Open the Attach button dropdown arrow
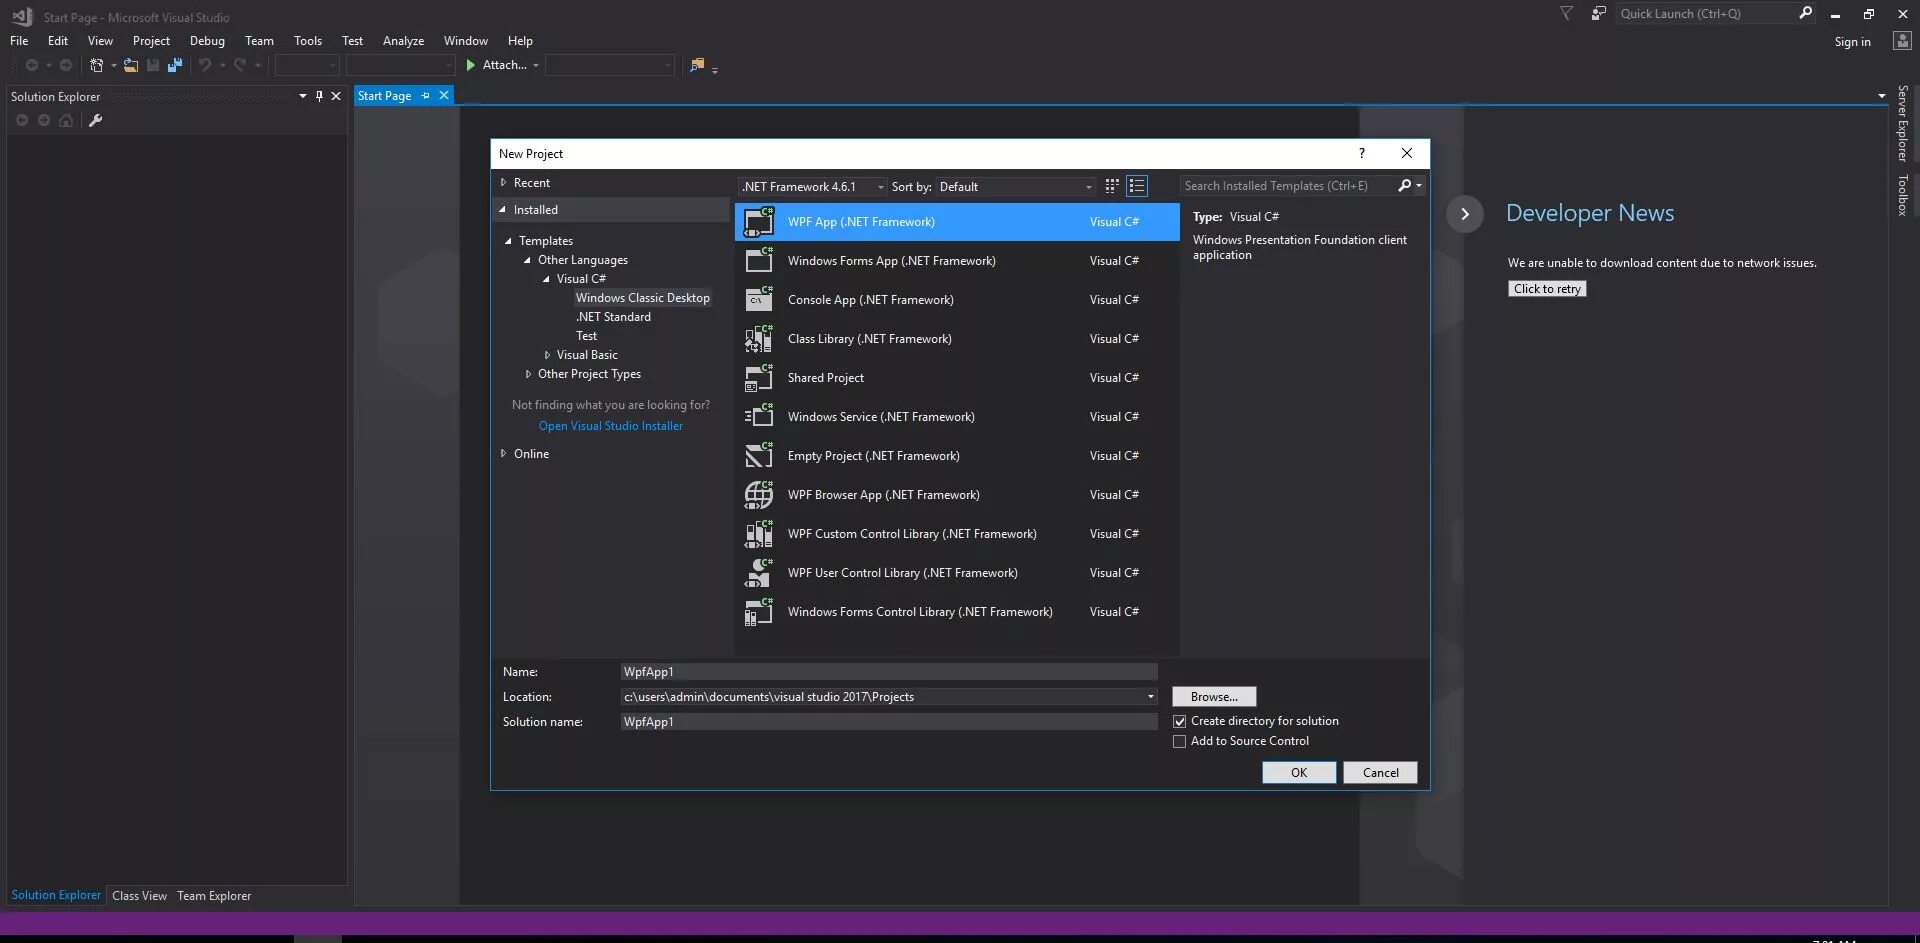The height and width of the screenshot is (943, 1920). coord(536,66)
